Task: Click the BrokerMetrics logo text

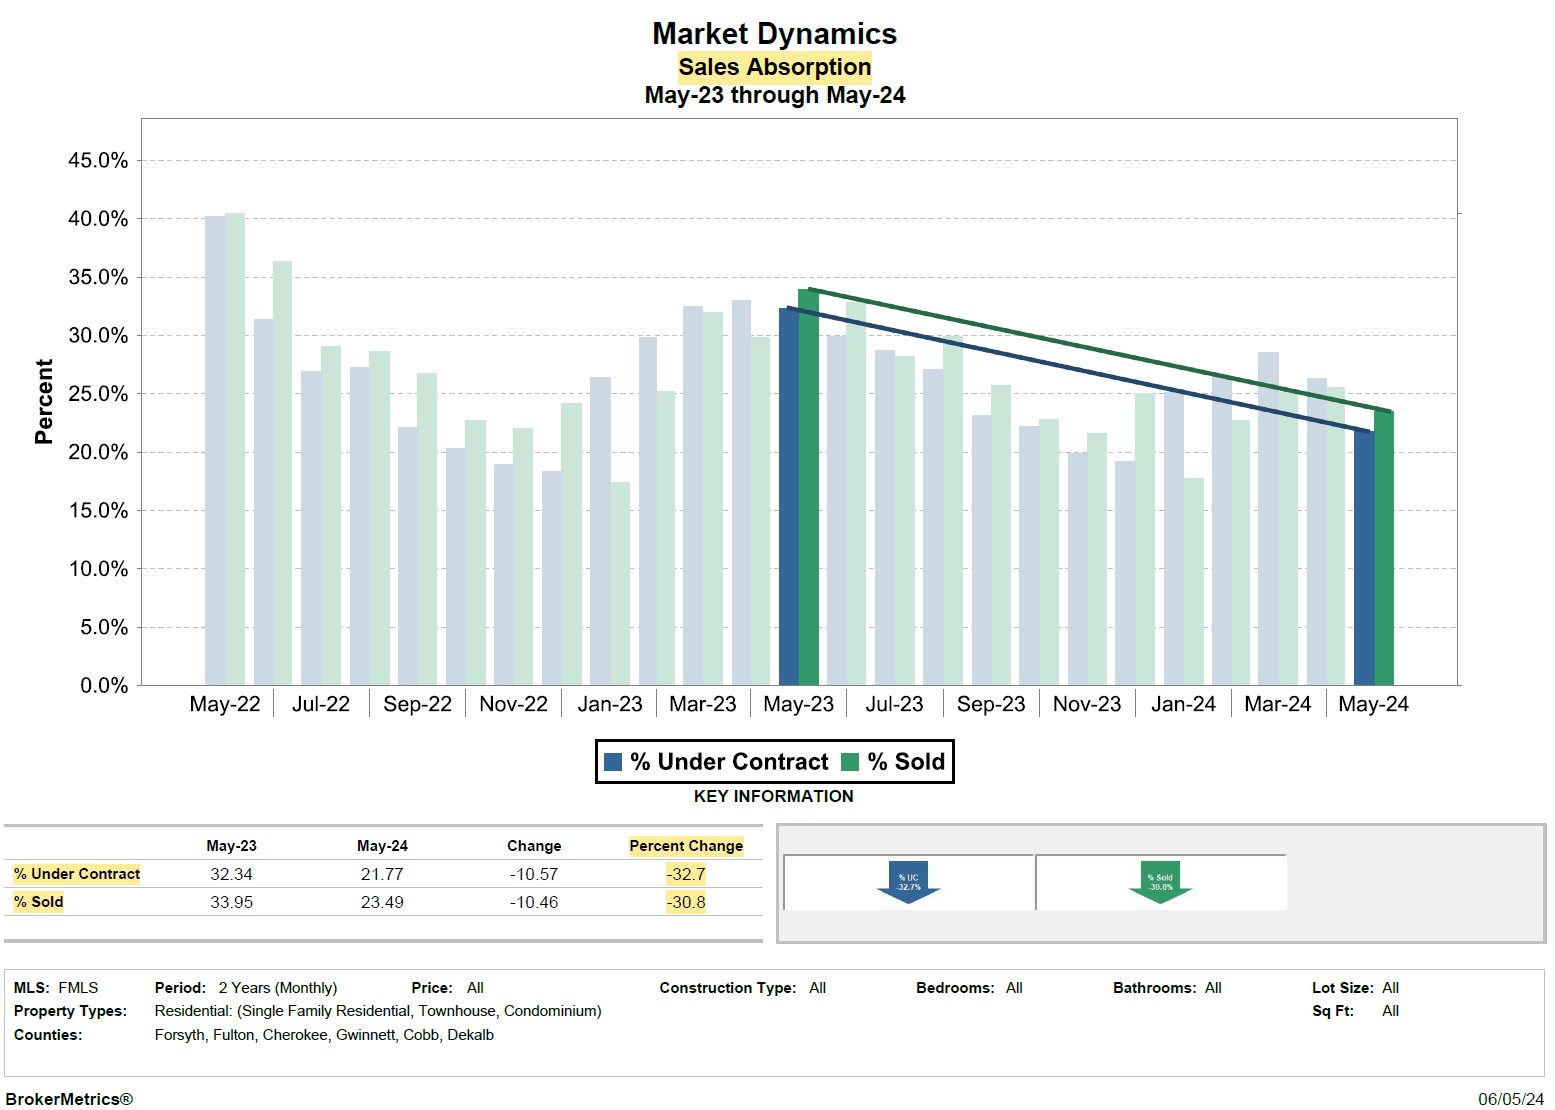Action: pyautogui.click(x=69, y=1098)
